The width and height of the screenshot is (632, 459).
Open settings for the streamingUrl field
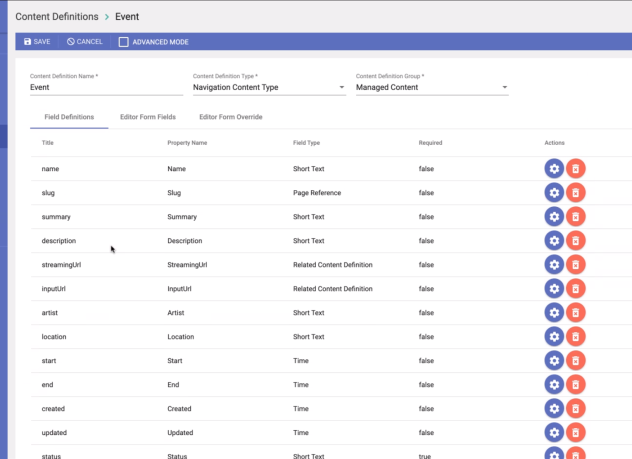pyautogui.click(x=554, y=264)
